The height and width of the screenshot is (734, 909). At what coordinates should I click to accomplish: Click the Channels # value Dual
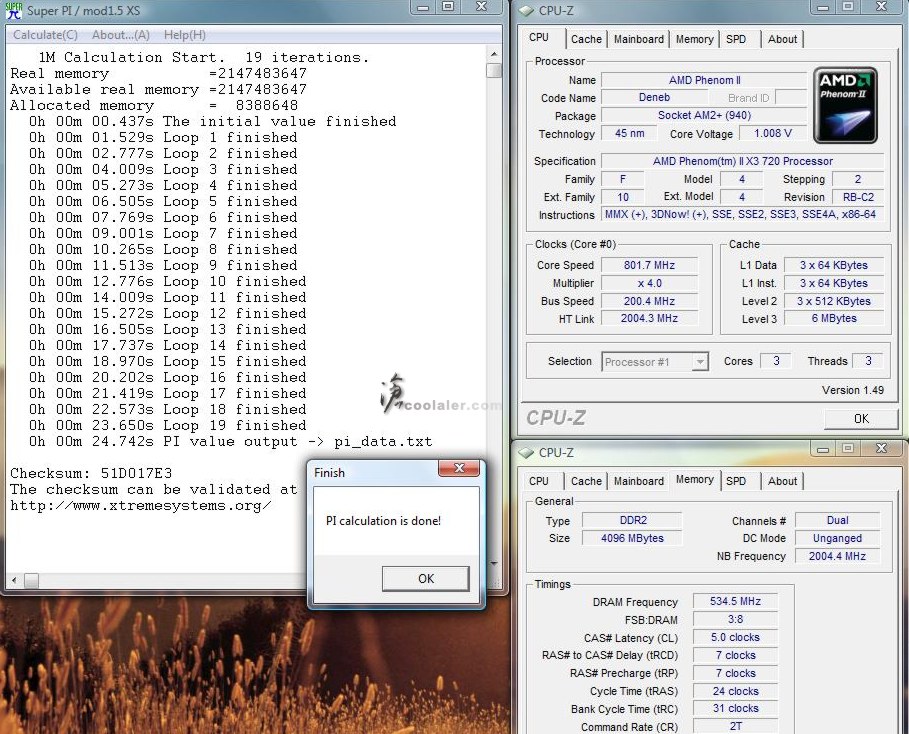tap(837, 520)
